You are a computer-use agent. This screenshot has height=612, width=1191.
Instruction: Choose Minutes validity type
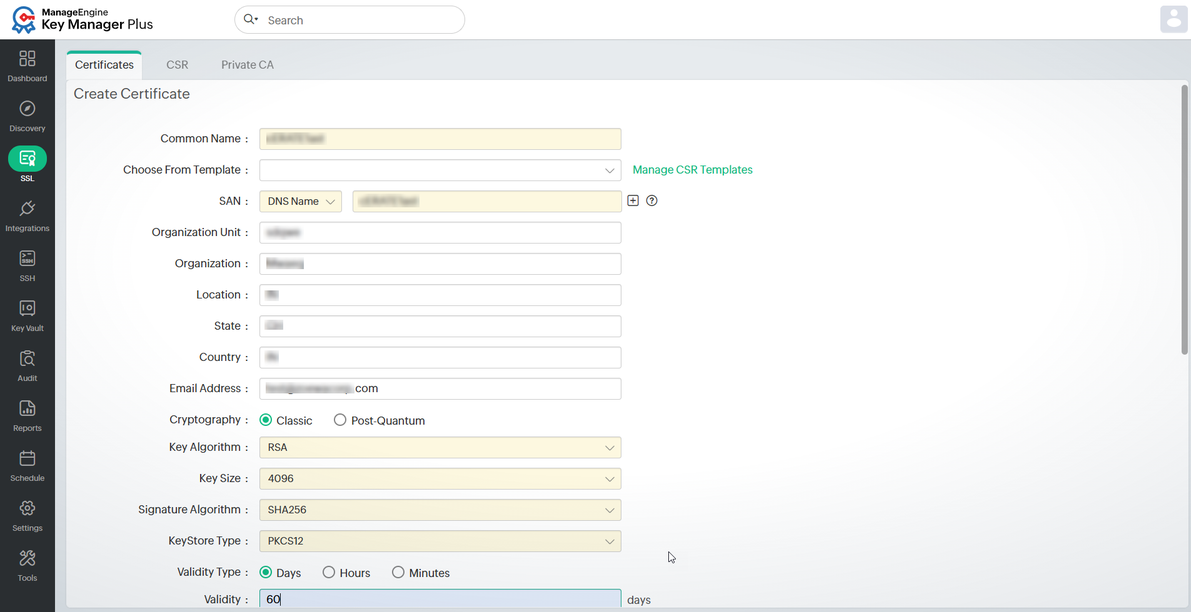[x=398, y=573]
